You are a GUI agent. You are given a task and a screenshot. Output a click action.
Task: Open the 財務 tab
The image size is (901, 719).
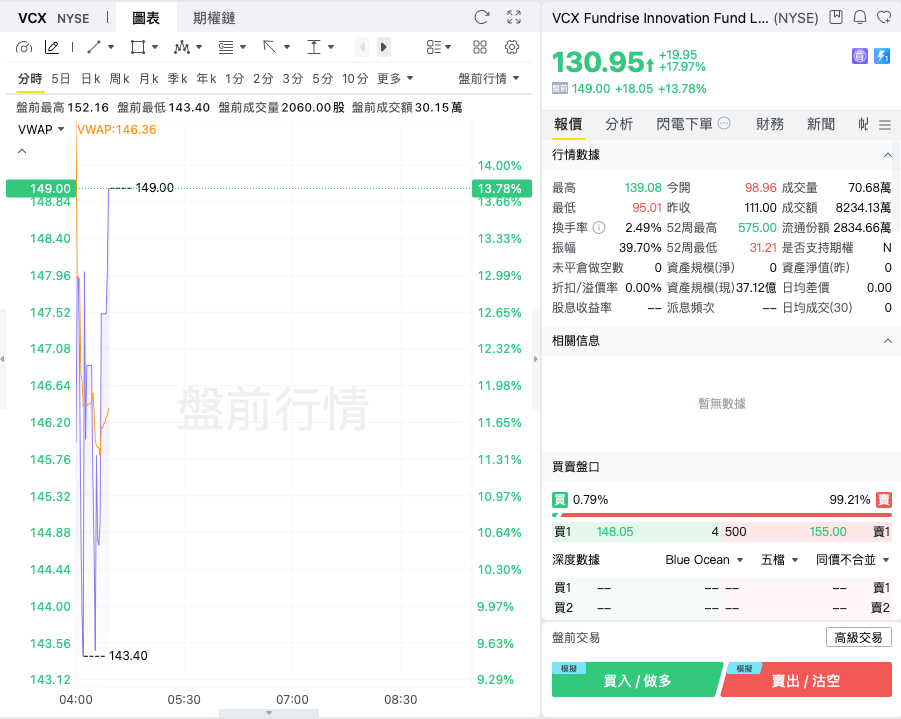770,124
